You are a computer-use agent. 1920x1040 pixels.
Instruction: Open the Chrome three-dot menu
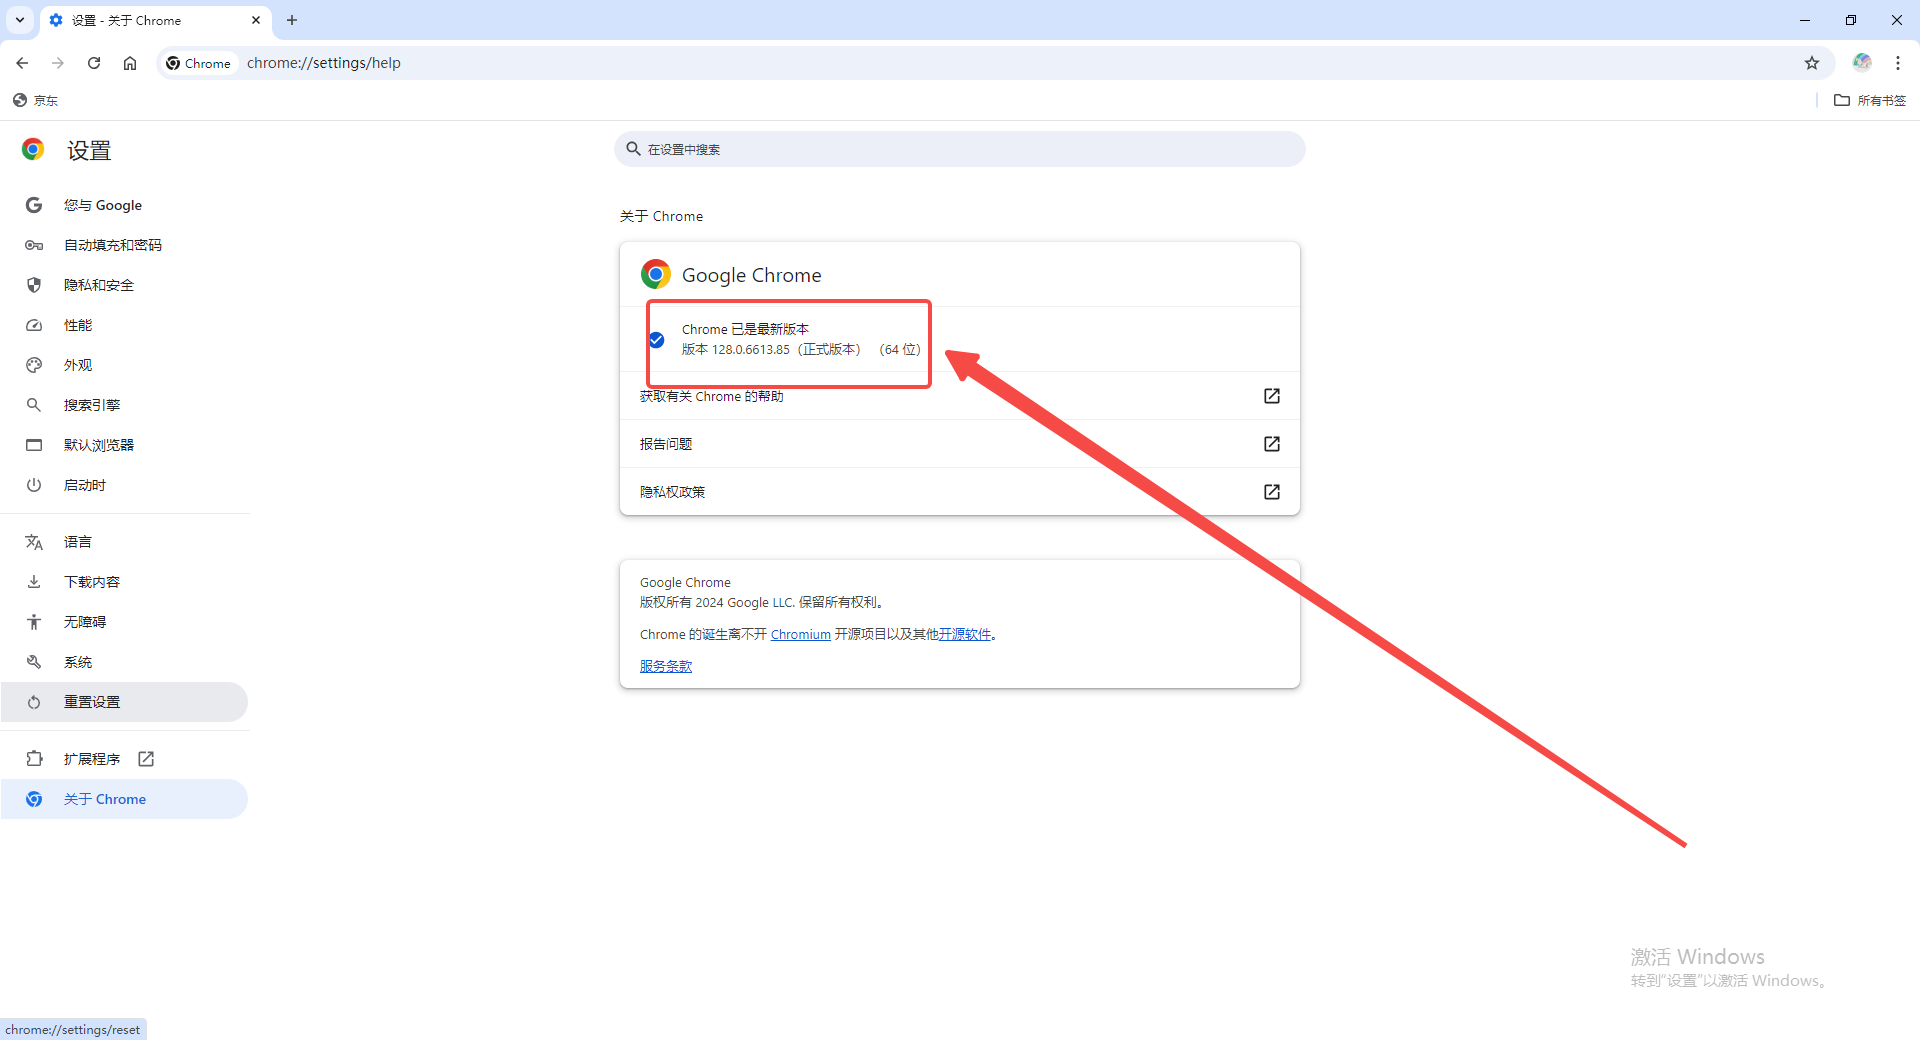(x=1898, y=63)
